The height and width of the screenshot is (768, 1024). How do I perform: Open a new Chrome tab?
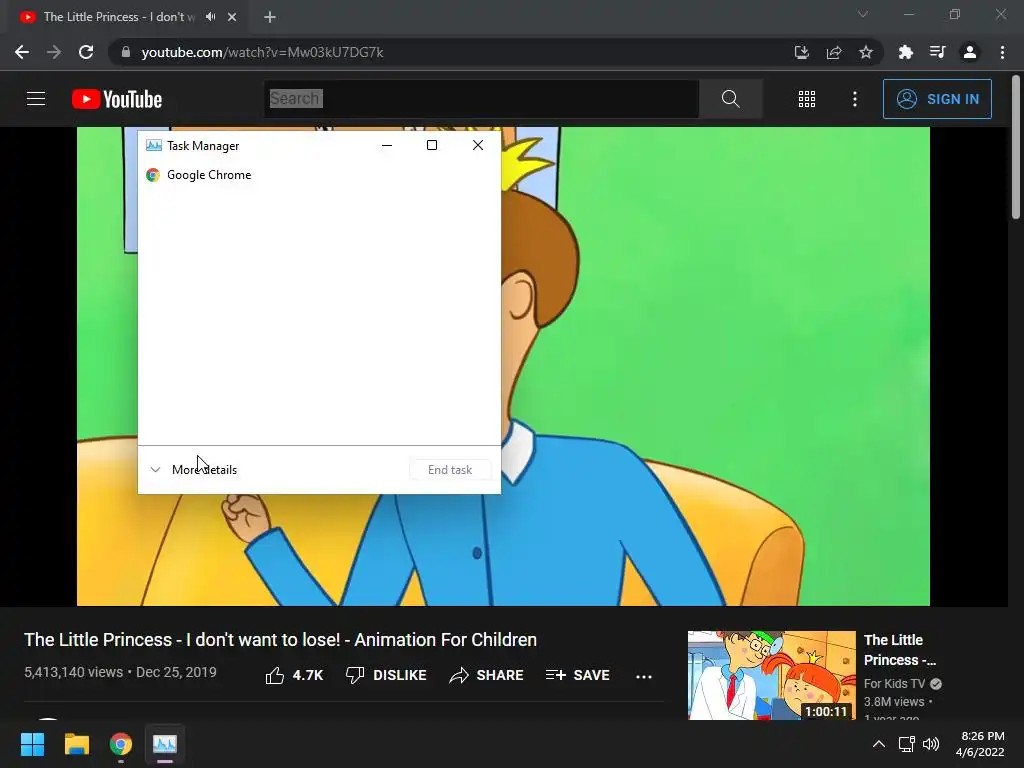point(270,17)
